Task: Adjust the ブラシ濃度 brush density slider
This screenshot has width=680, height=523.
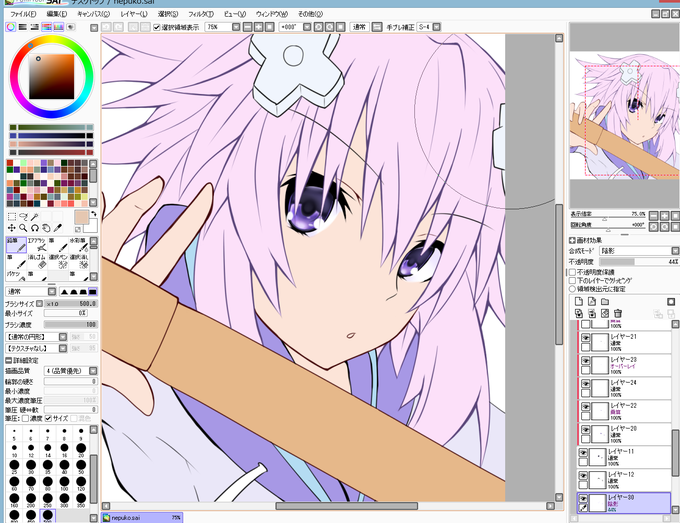Action: point(71,325)
